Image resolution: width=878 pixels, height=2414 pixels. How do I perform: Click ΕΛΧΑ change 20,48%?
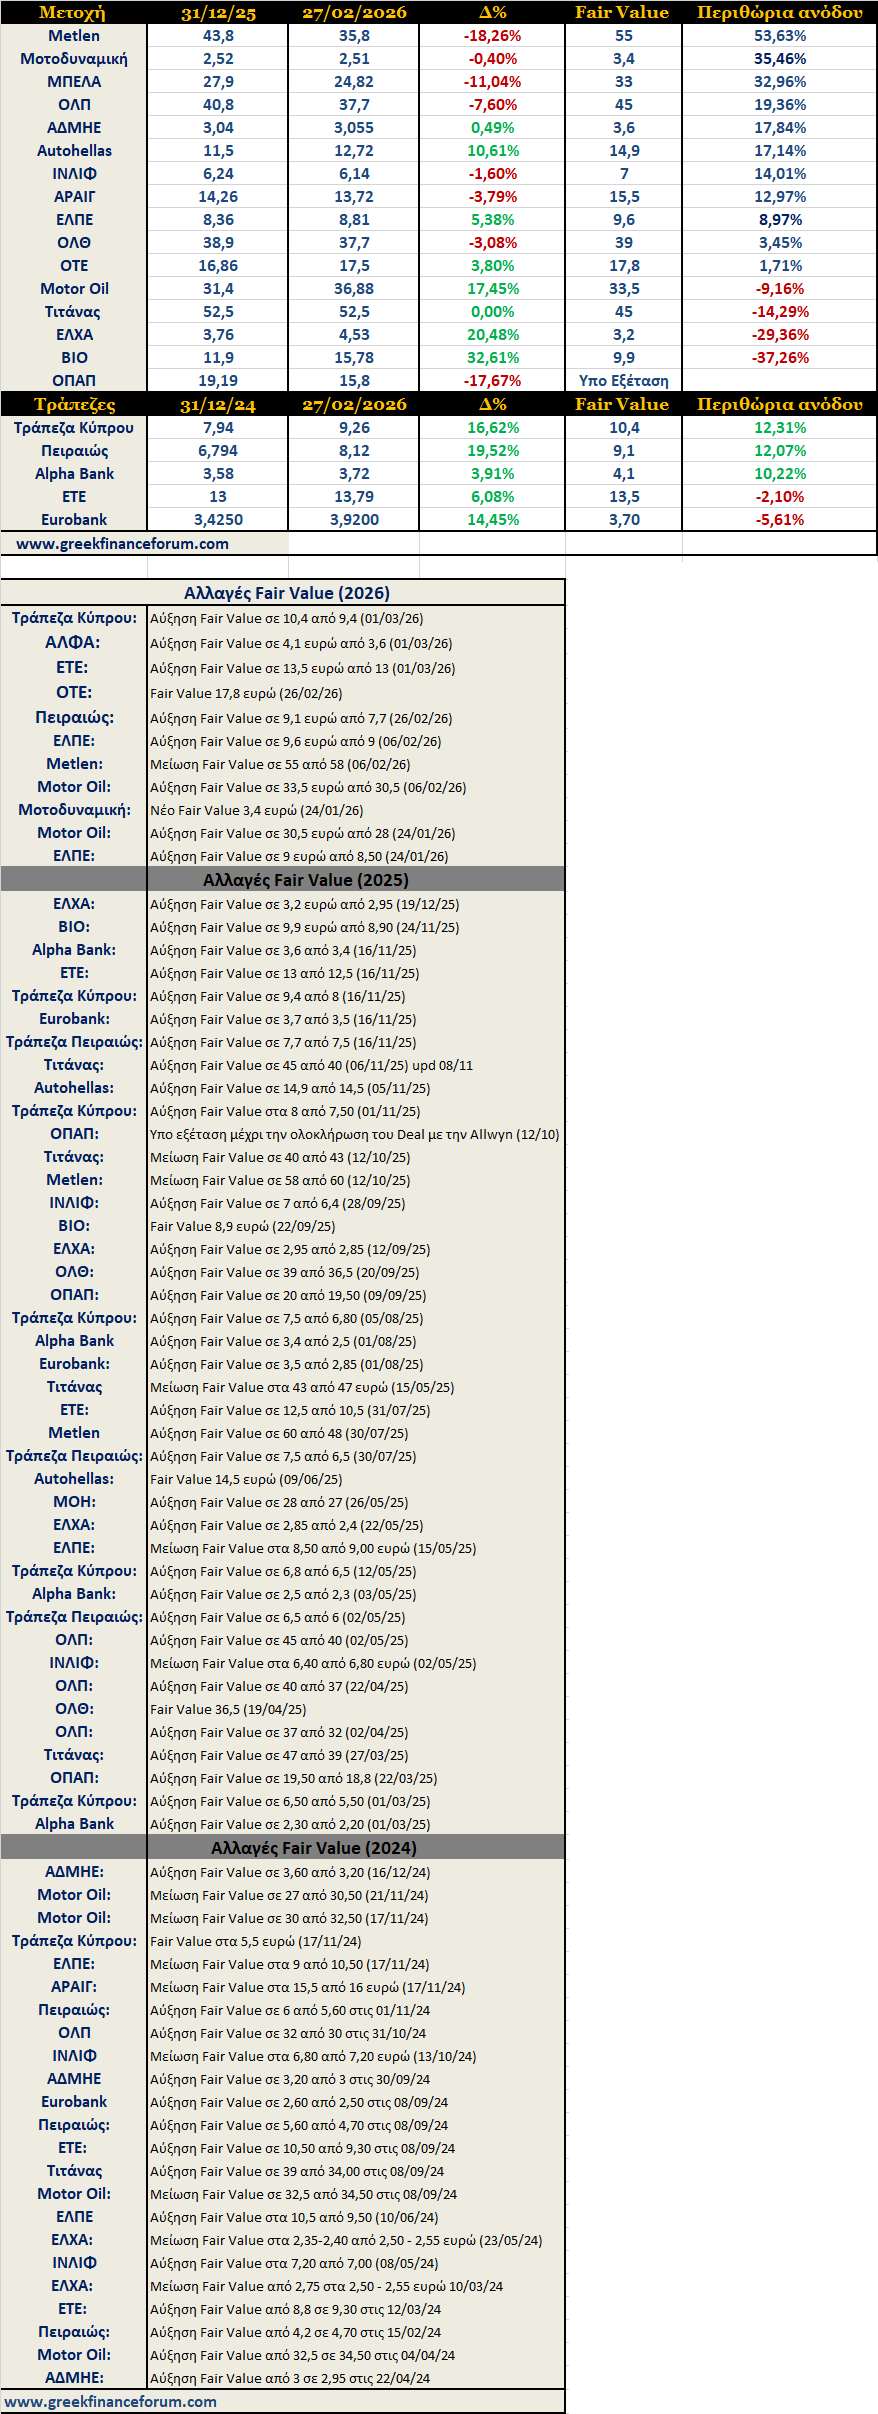click(492, 335)
